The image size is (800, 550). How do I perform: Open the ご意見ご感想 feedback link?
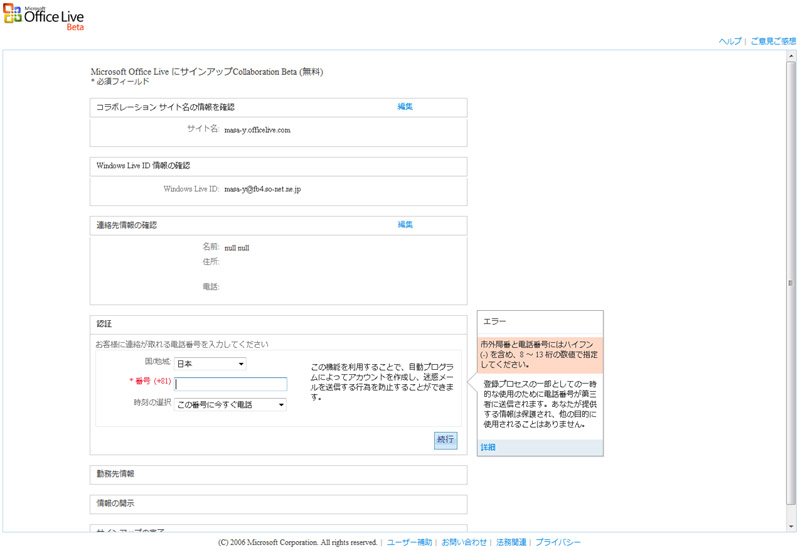tap(773, 41)
